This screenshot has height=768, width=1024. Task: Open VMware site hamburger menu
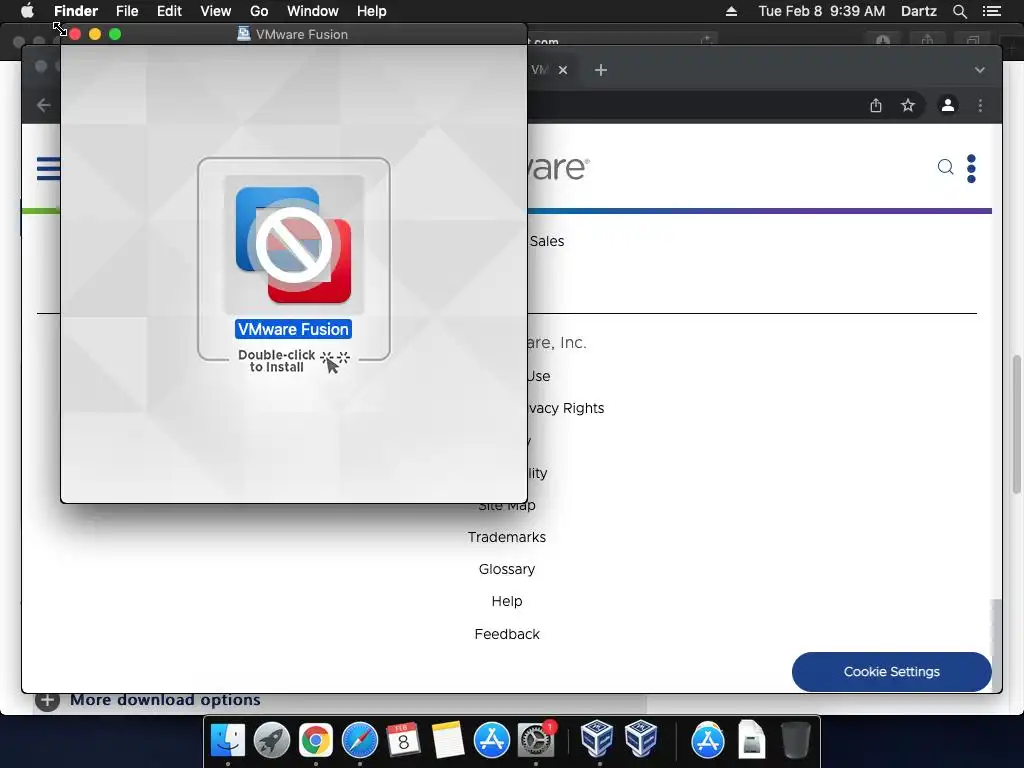48,168
